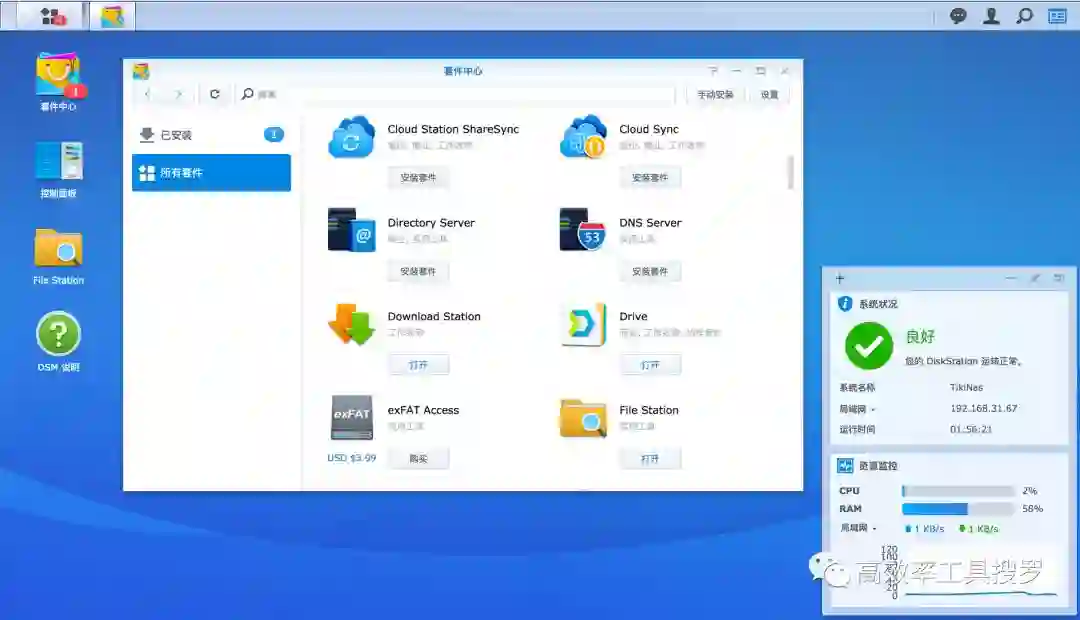Open Drive via its button
This screenshot has width=1080, height=620.
(x=650, y=365)
